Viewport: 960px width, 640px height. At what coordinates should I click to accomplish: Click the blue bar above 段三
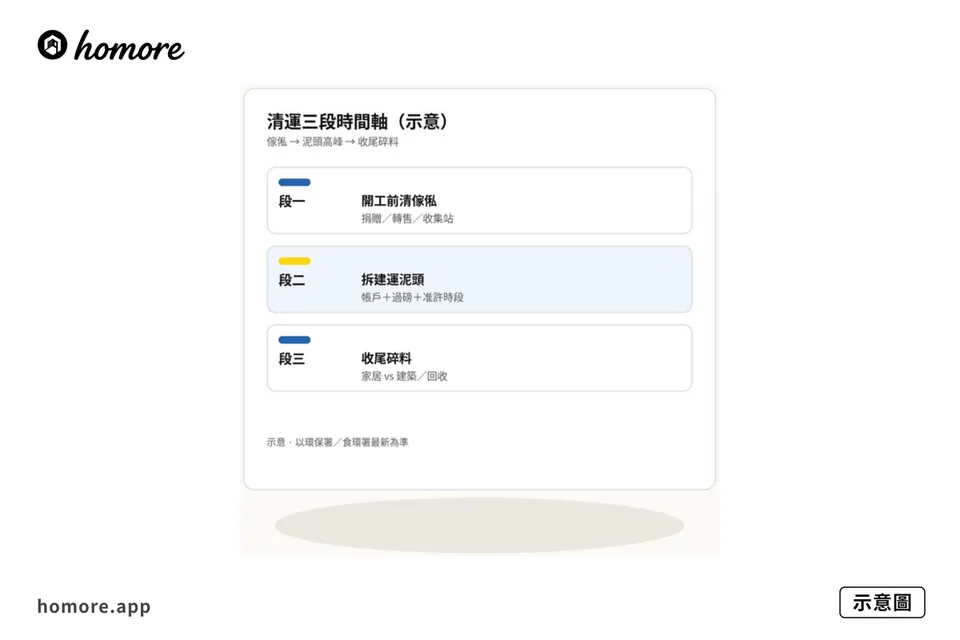coord(294,340)
